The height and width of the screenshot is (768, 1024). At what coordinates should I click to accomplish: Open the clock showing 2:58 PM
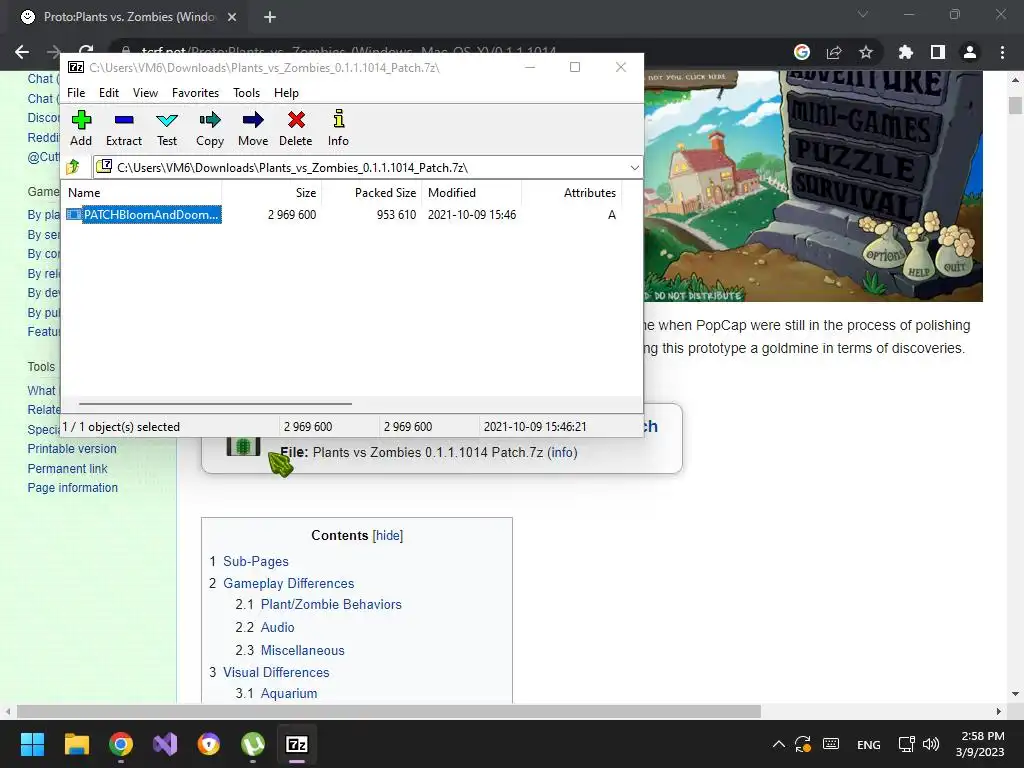pyautogui.click(x=982, y=744)
